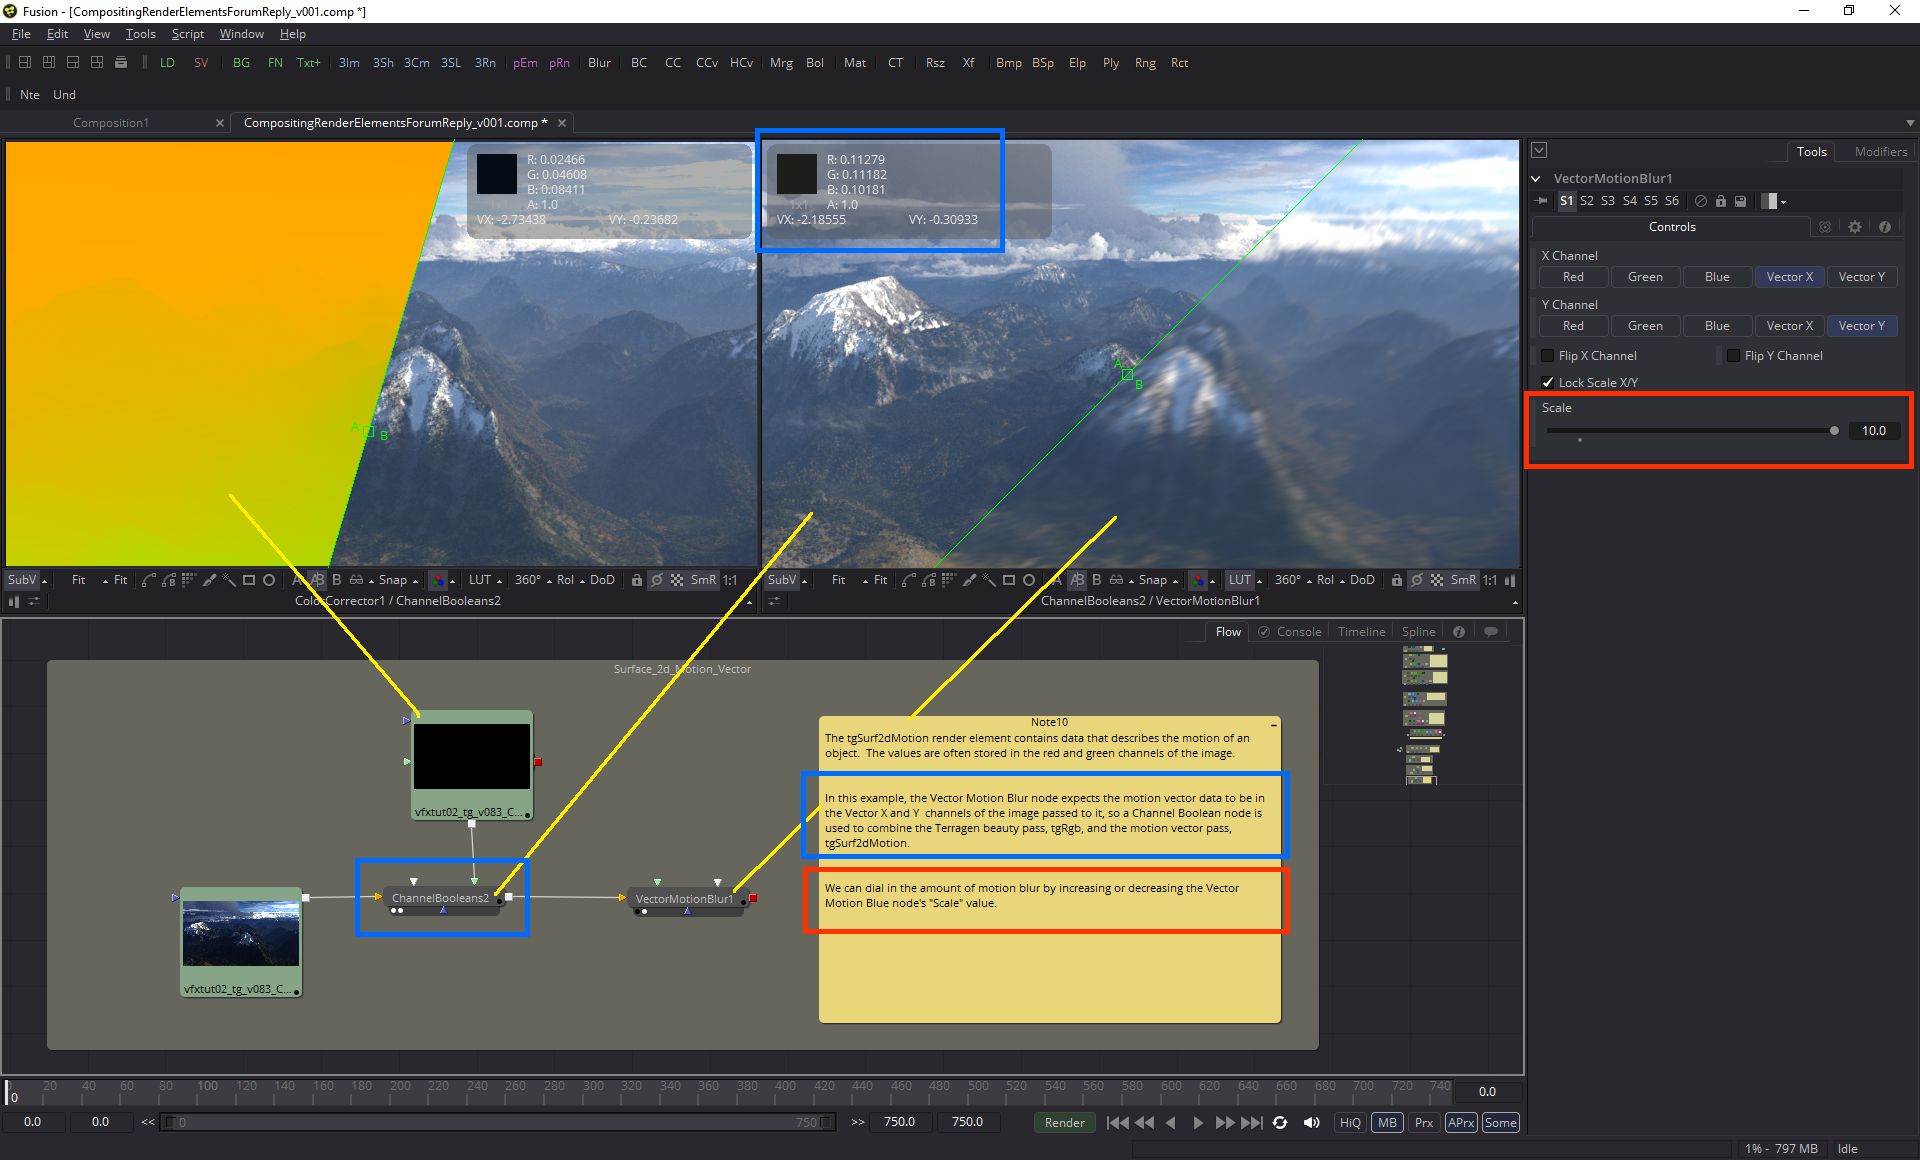Open the Script menu
The width and height of the screenshot is (1920, 1160).
pyautogui.click(x=188, y=34)
